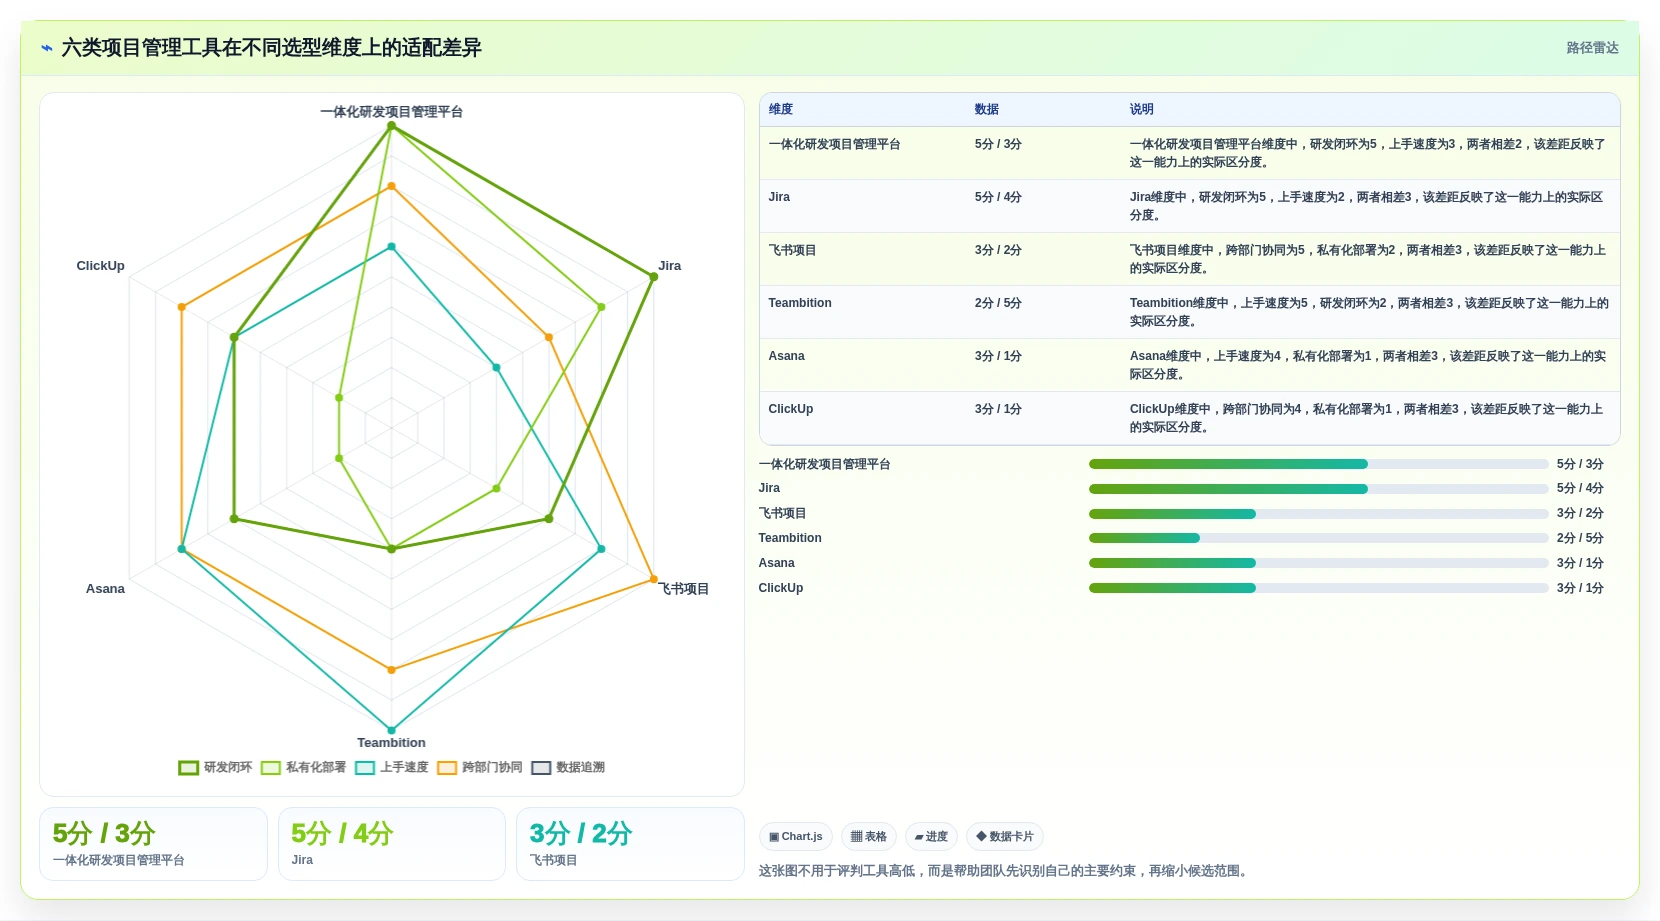1660x921 pixels.
Task: Toggle the 跨部门协同 legend series
Action: pyautogui.click(x=479, y=767)
